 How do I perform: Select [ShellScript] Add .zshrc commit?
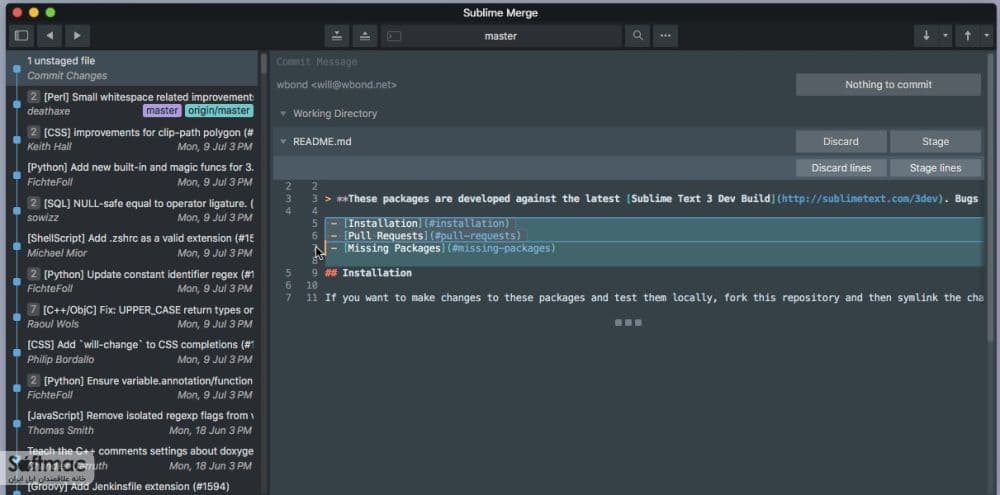(132, 245)
